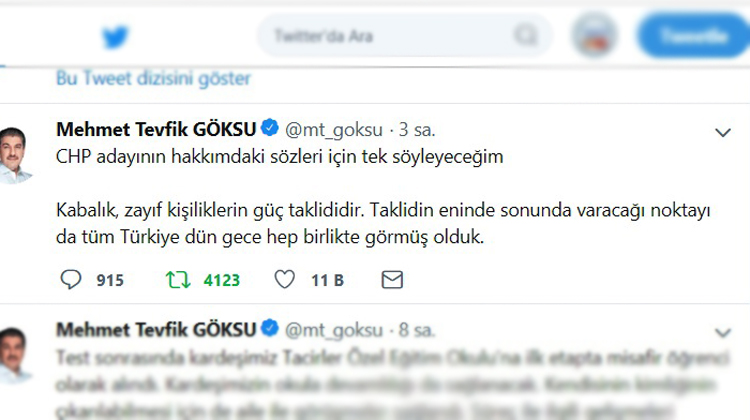Click the verified badge on first tweet
This screenshot has height=420, width=750.
(x=269, y=129)
